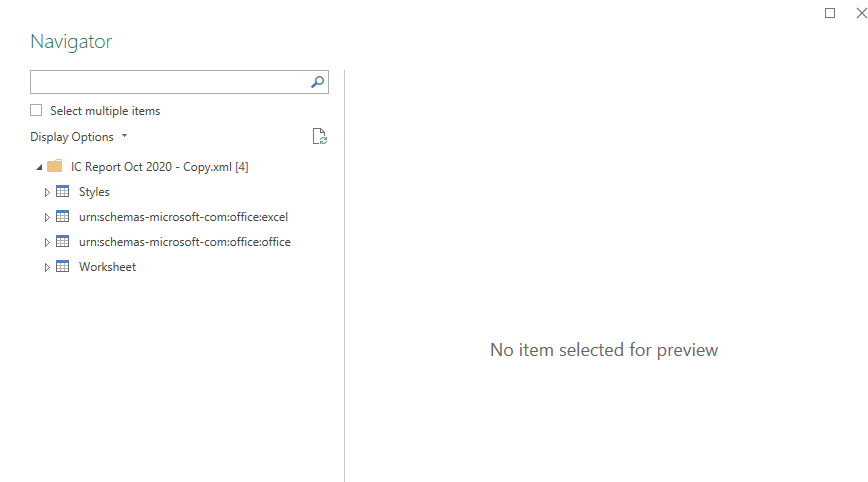Expand the Worksheet tree node
Image resolution: width=868 pixels, height=482 pixels.
point(47,267)
